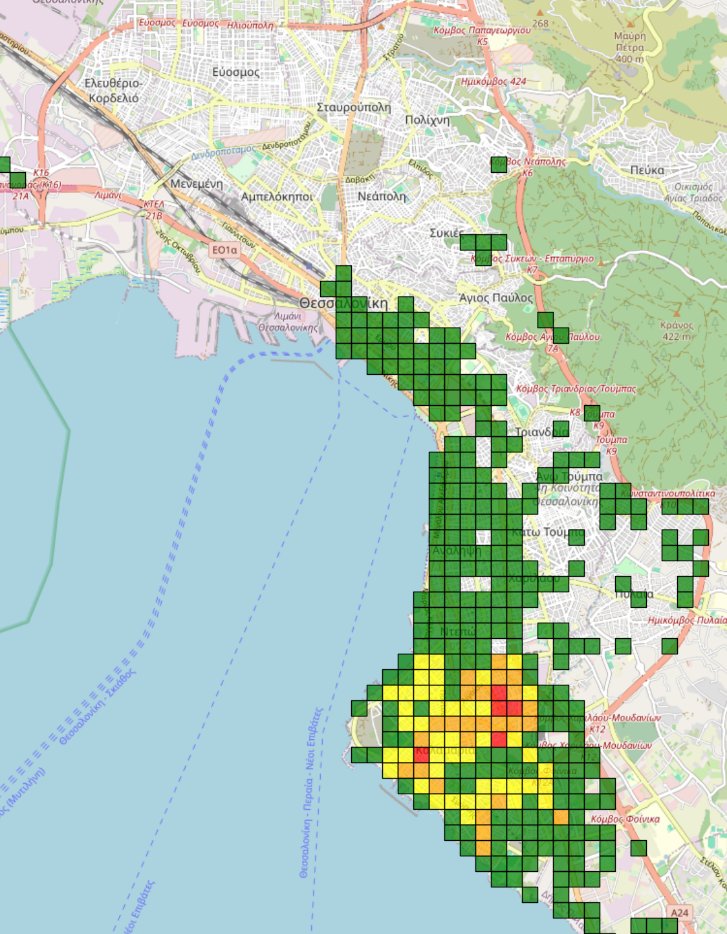727x934 pixels.
Task: Select the Πυλαία label
Action: click(634, 594)
